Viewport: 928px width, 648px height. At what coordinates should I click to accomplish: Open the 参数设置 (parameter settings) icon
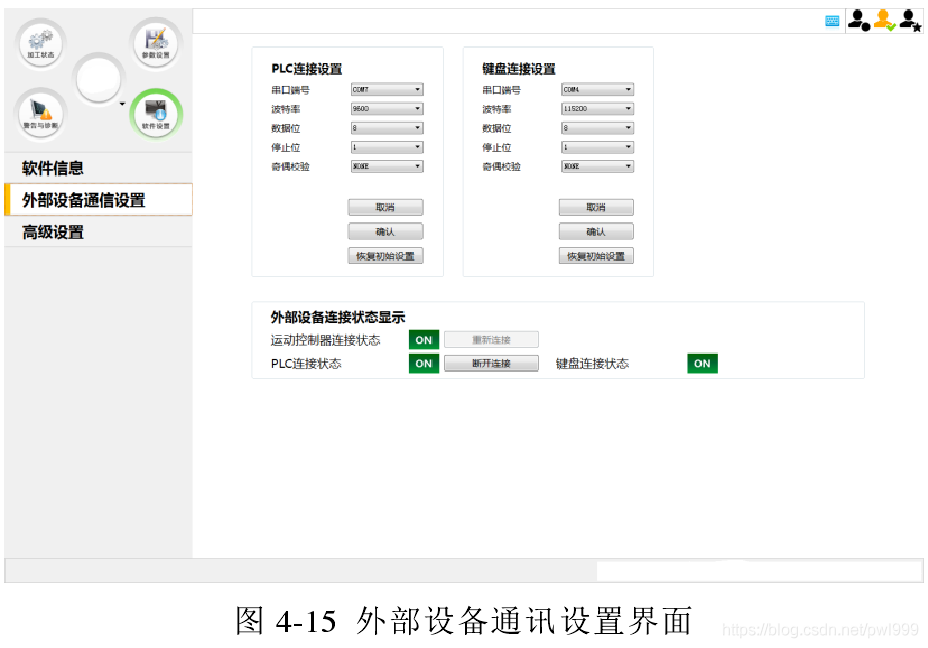tap(156, 44)
